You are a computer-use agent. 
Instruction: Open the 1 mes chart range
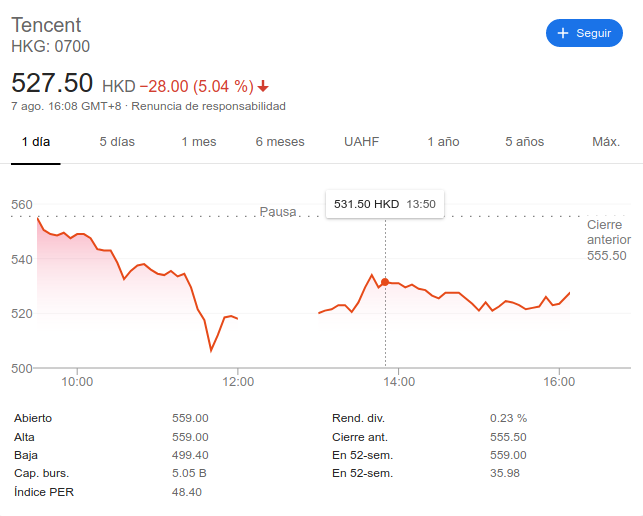pos(198,142)
